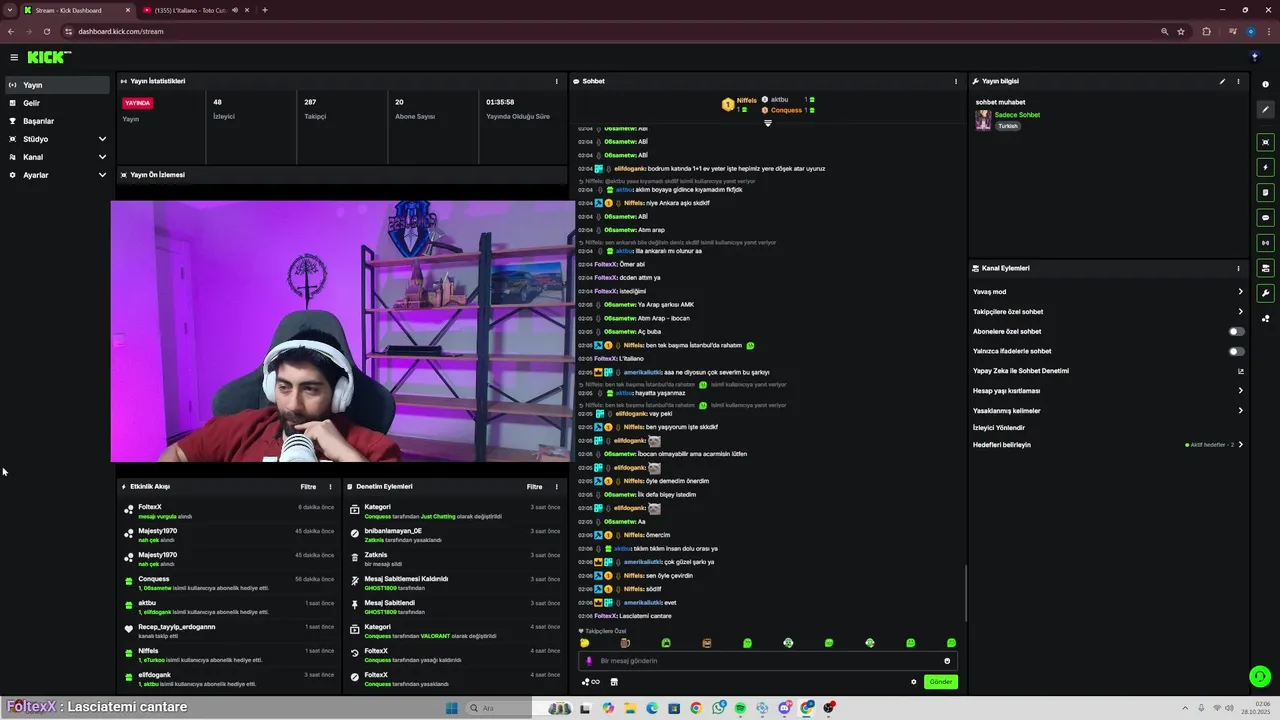
Task: Open a new browser tab
Action: [264, 10]
